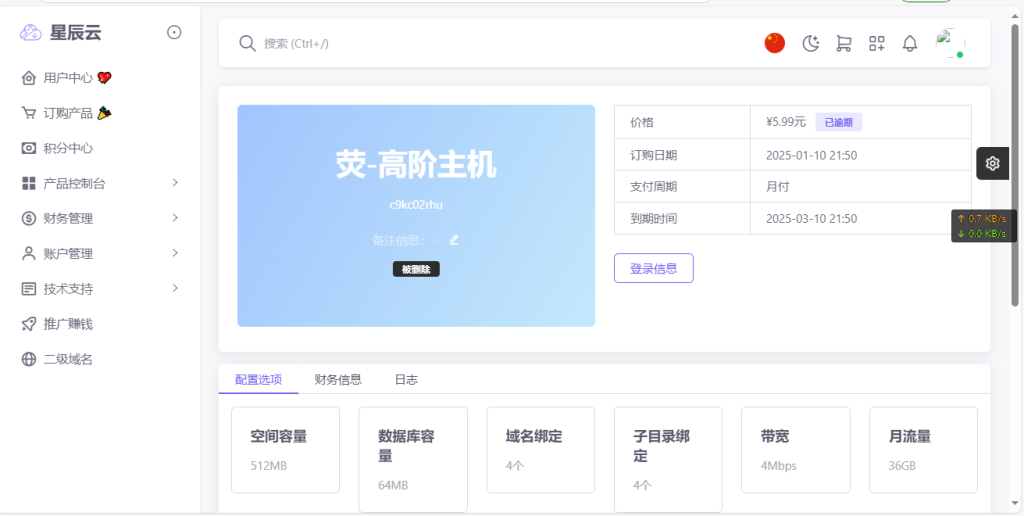Toggle the sidebar pin circle icon
Viewport: 1024px width, 516px height.
click(174, 32)
